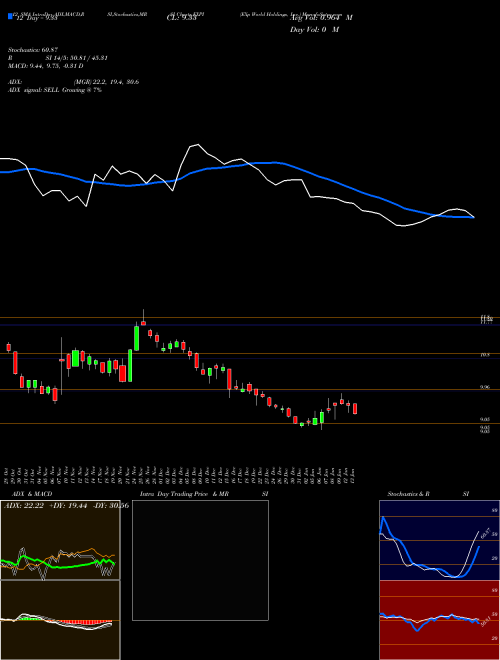Open the red RSI chart thumbnail
The image size is (500, 660).
coord(439,620)
